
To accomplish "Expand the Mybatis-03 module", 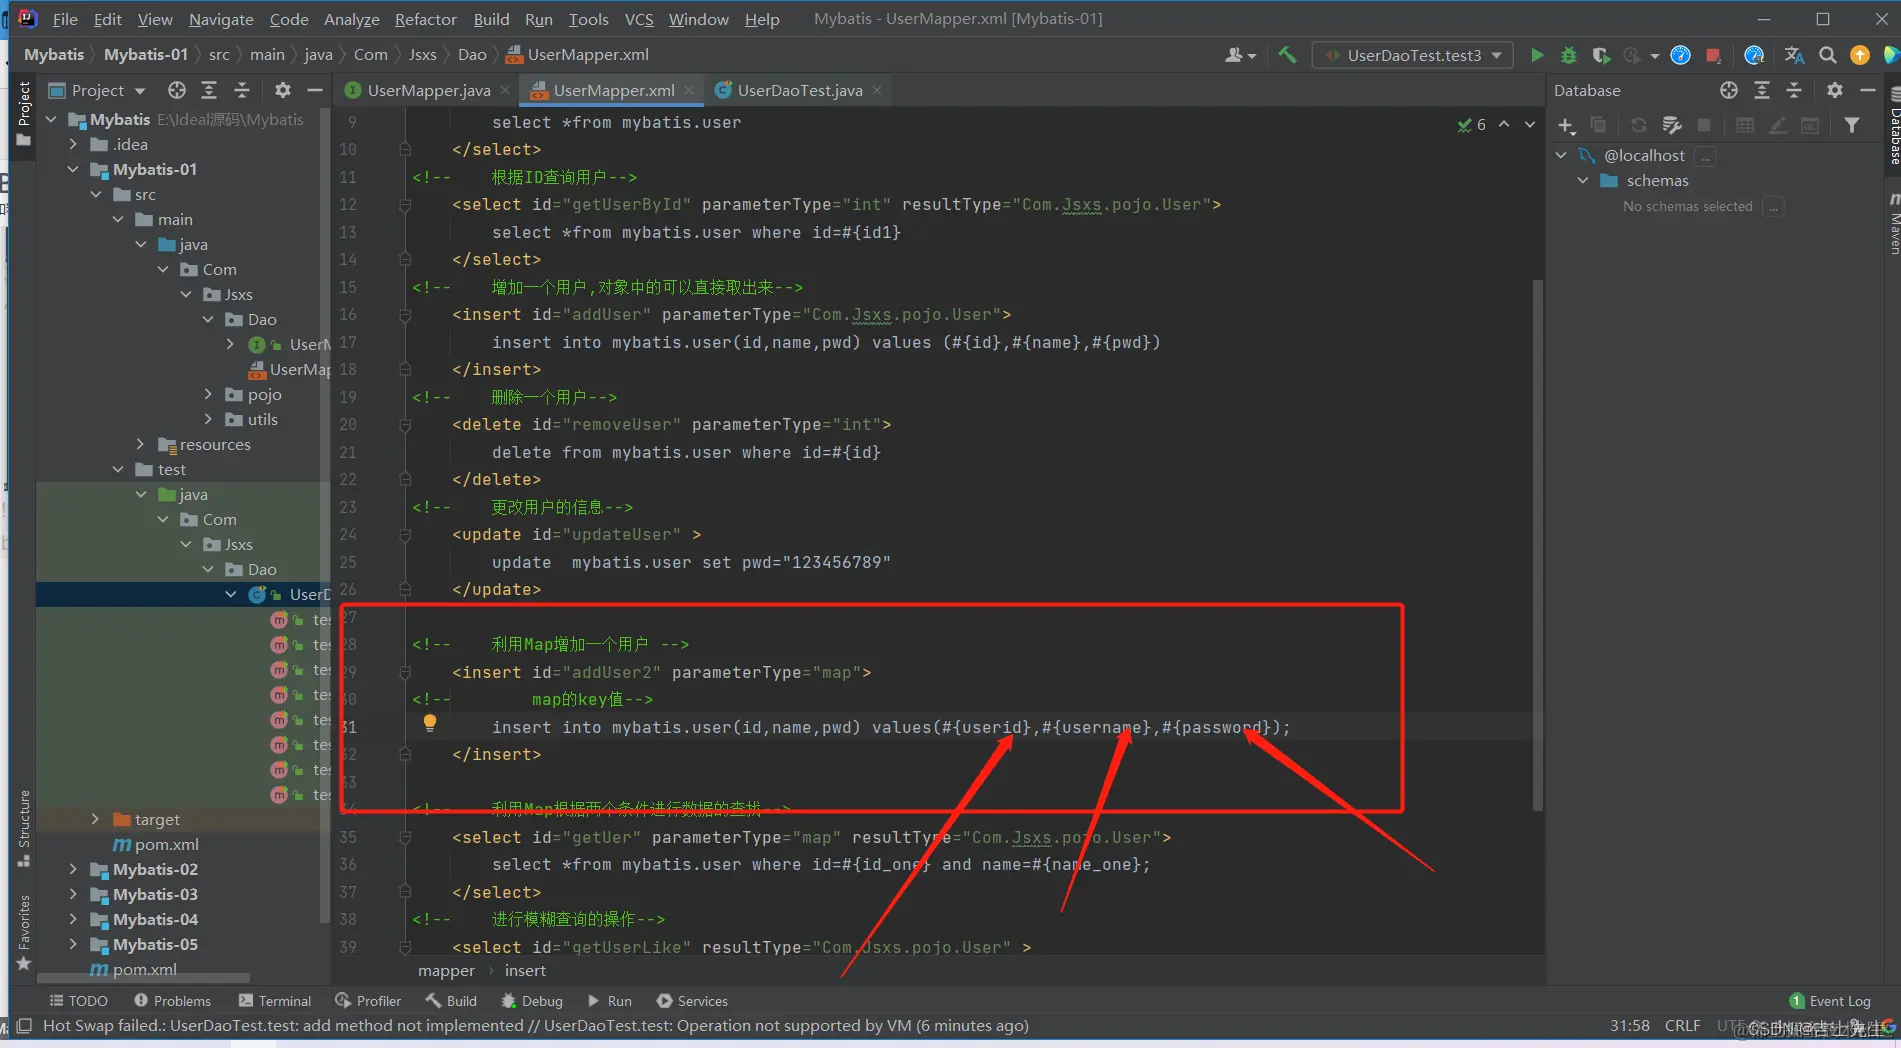I will [73, 894].
